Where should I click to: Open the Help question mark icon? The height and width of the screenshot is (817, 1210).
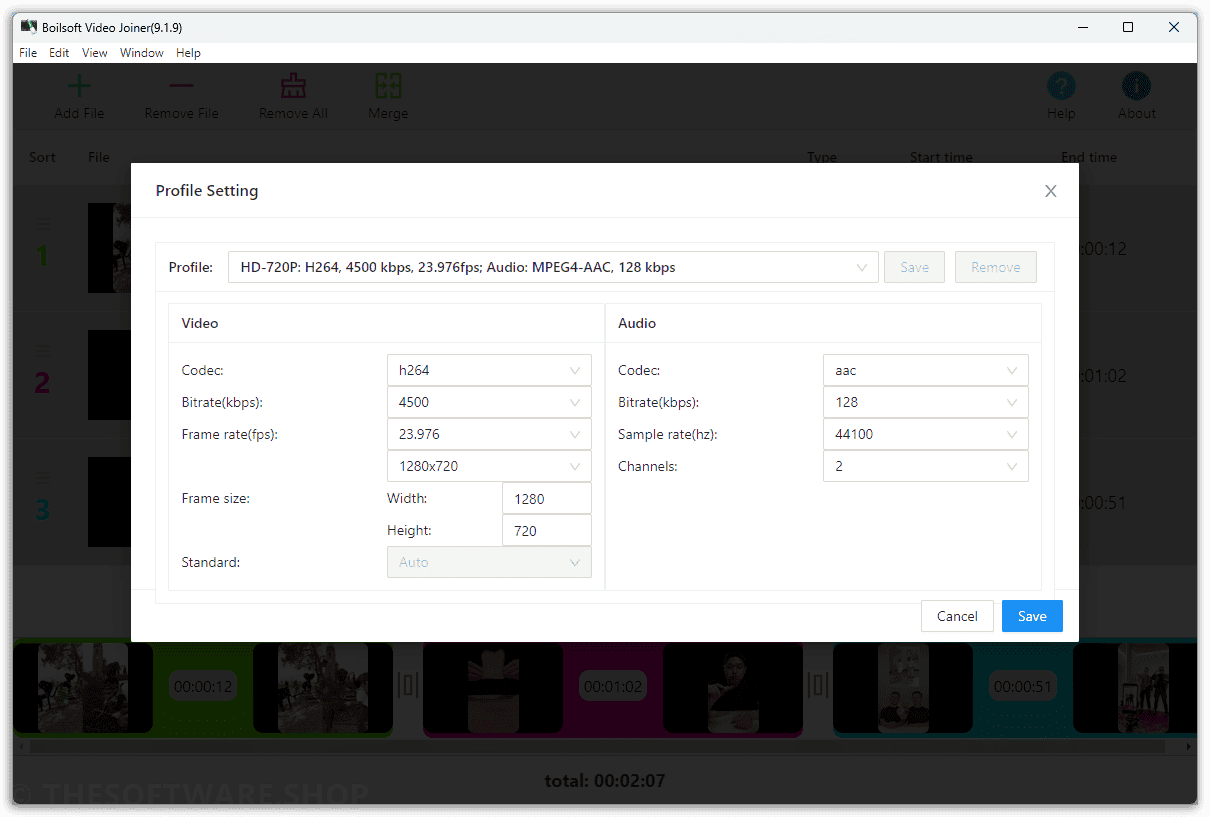pyautogui.click(x=1061, y=86)
